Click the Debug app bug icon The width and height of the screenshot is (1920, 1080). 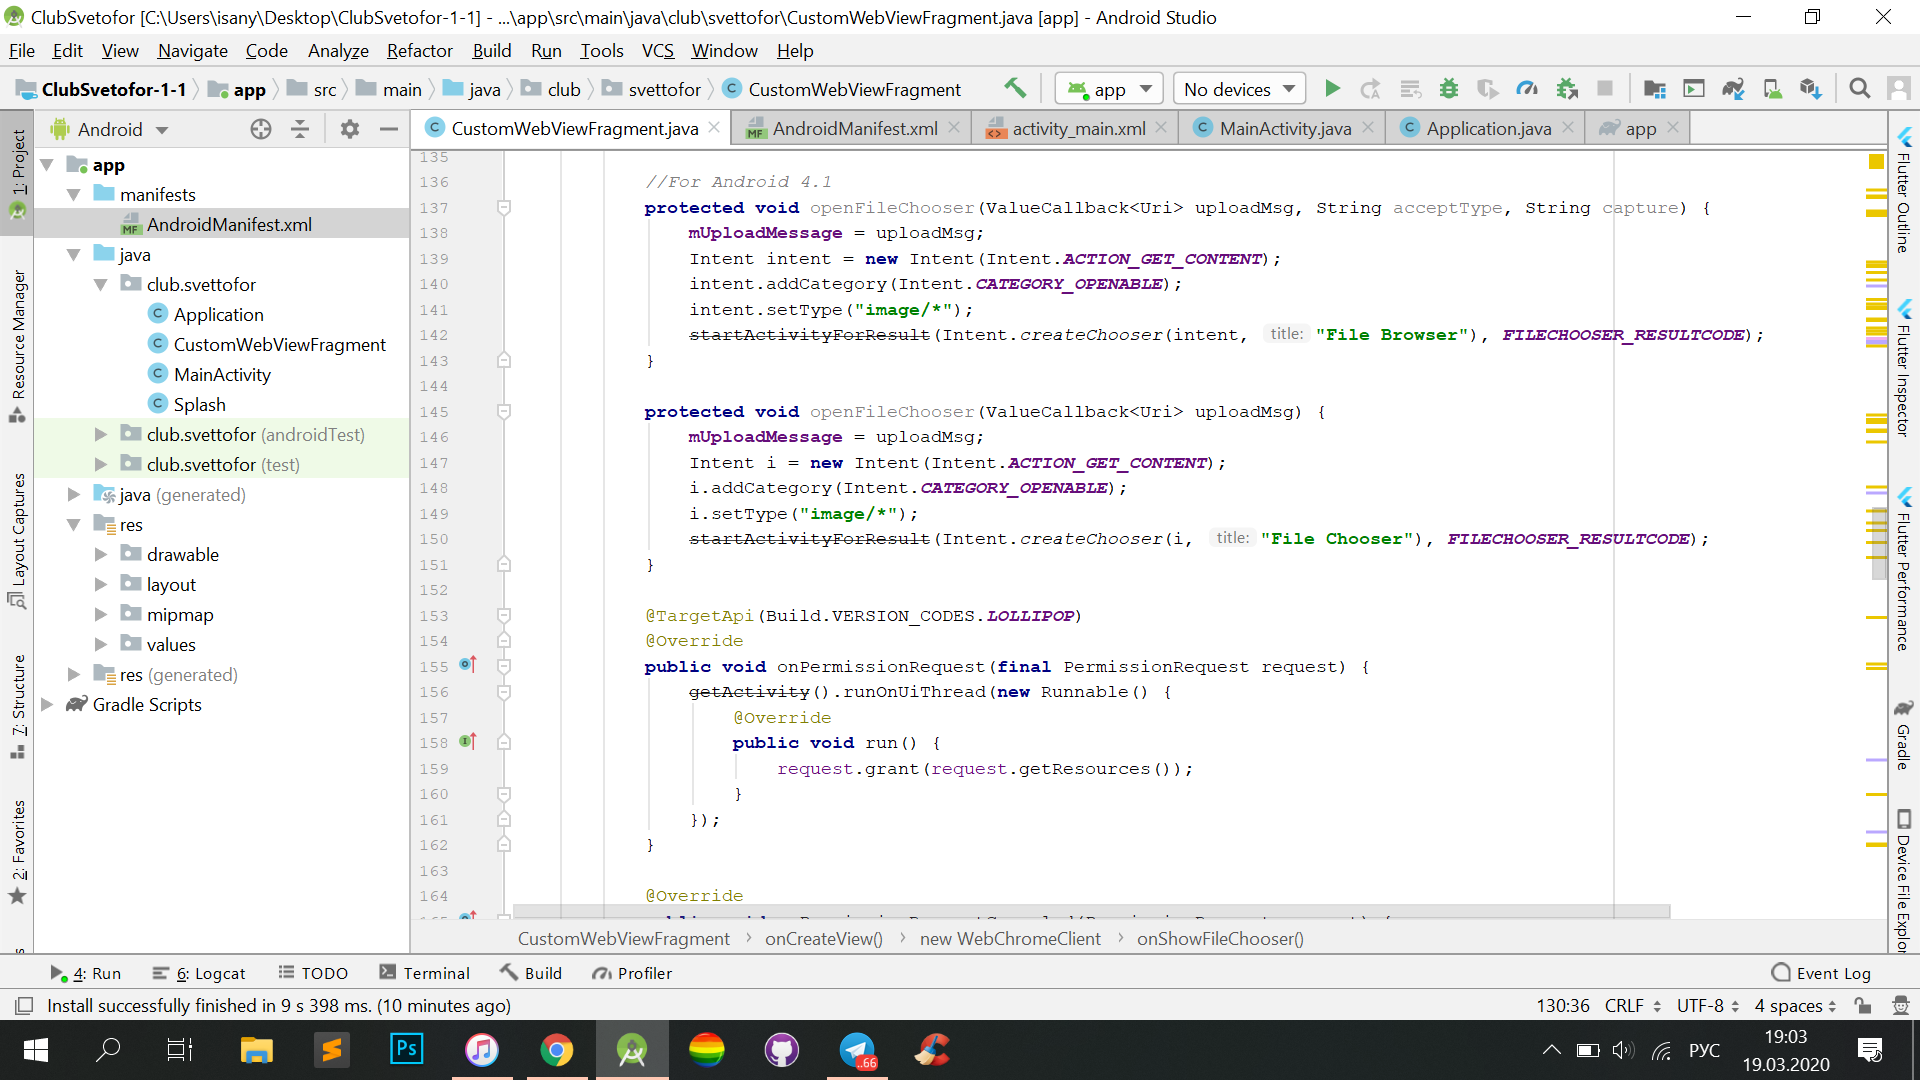(x=1448, y=89)
